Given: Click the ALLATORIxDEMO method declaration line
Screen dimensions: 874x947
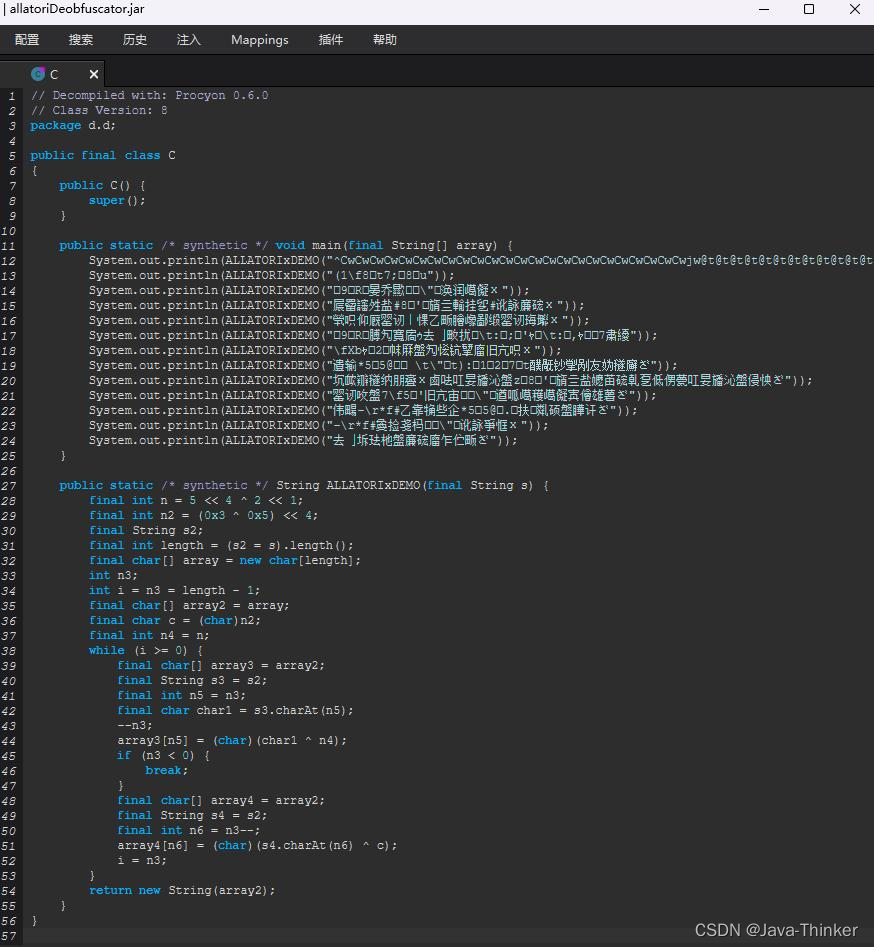Looking at the screenshot, I should (x=304, y=485).
